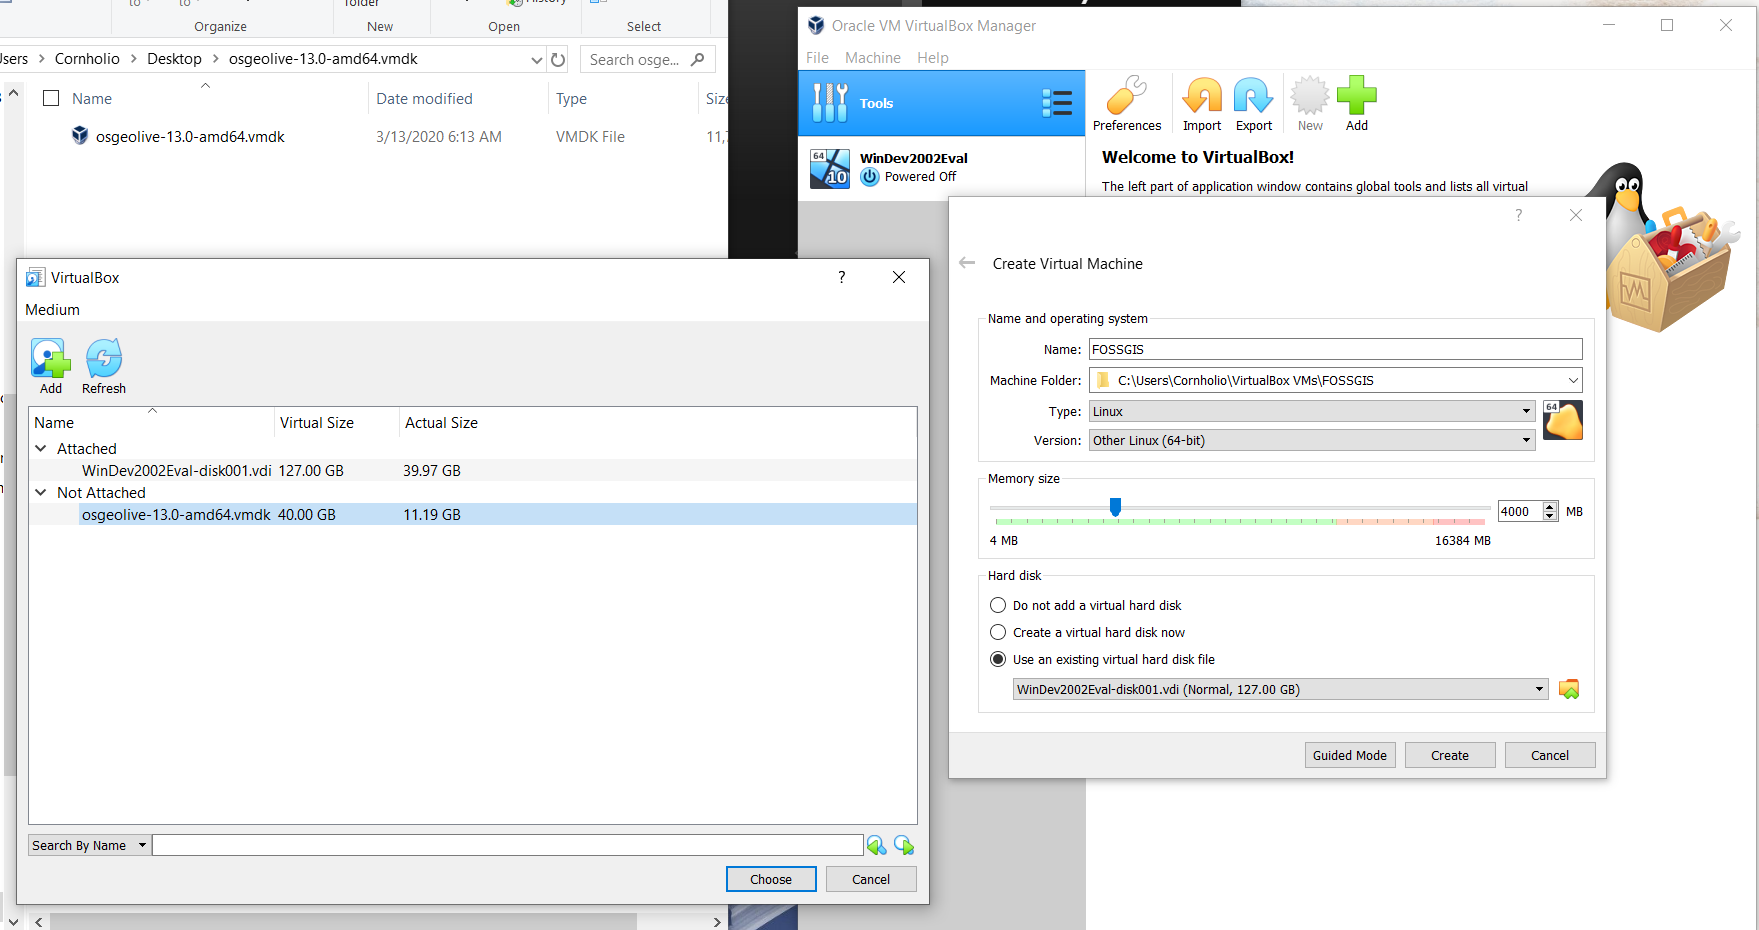Decrease memory size with the down arrow
Viewport: 1759px width, 930px height.
click(x=1550, y=516)
